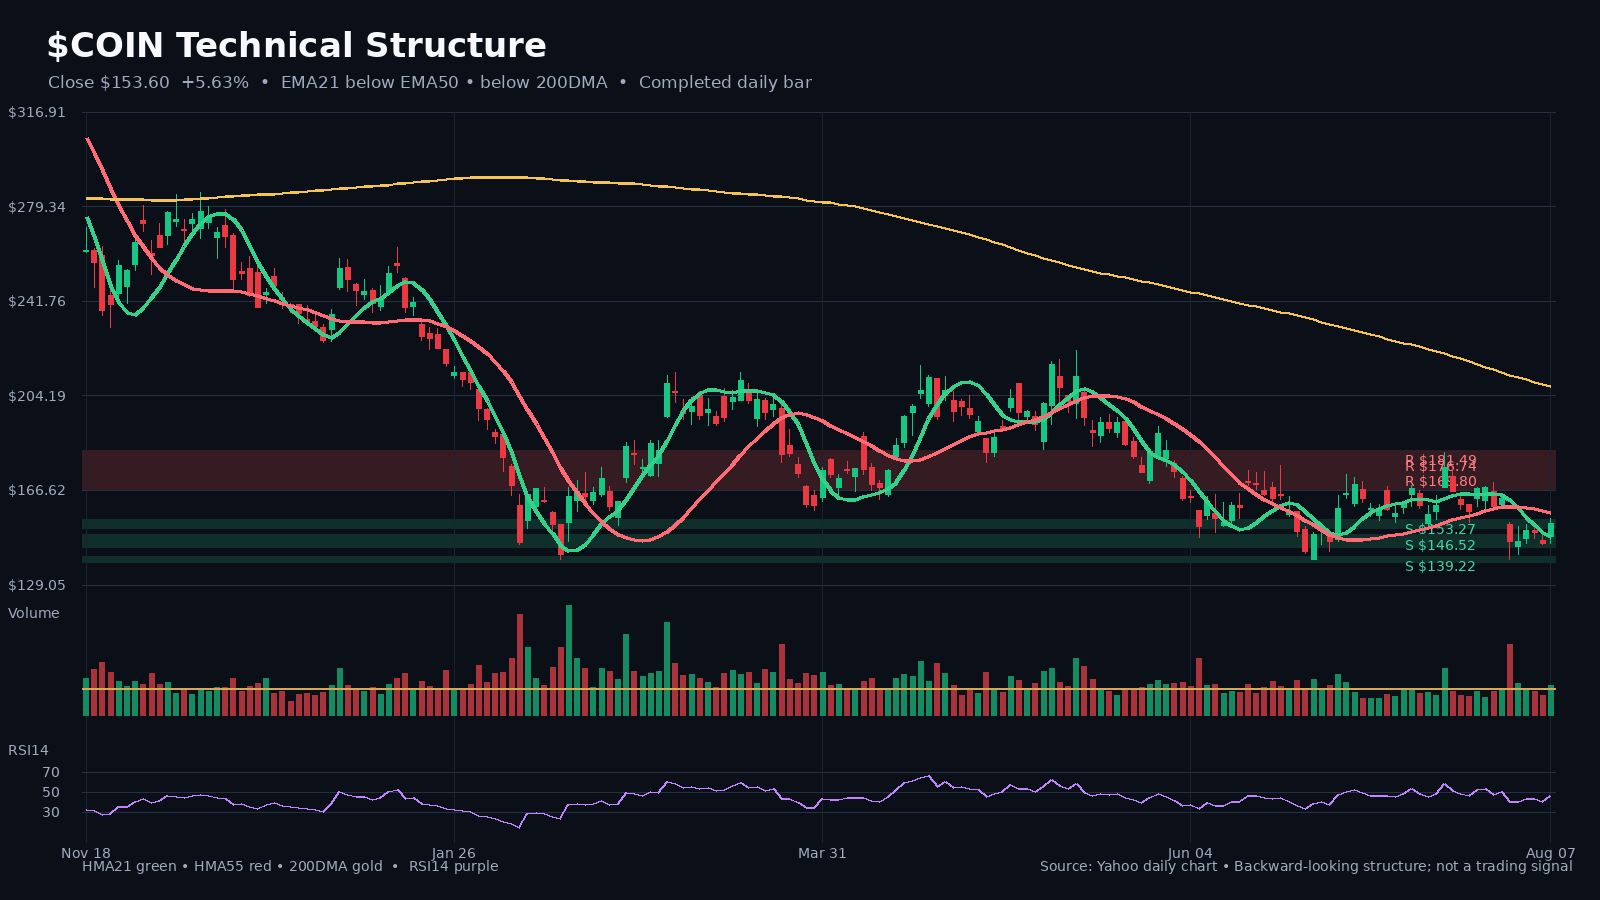Image resolution: width=1600 pixels, height=900 pixels.
Task: Select the "$204.19" price axis label
Action: pyautogui.click(x=37, y=396)
